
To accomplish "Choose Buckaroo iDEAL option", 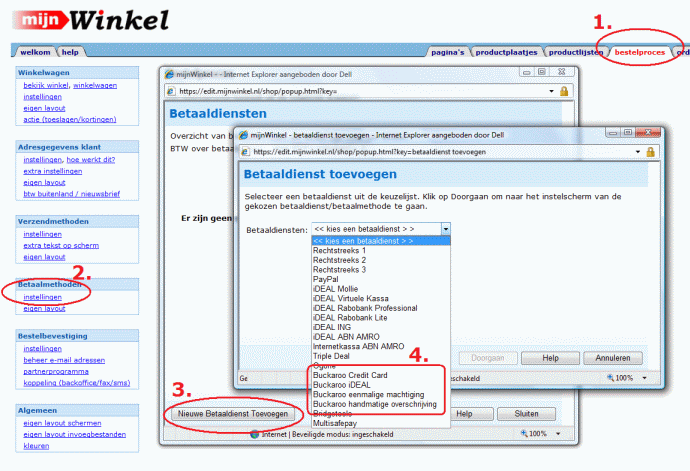I will click(381, 385).
